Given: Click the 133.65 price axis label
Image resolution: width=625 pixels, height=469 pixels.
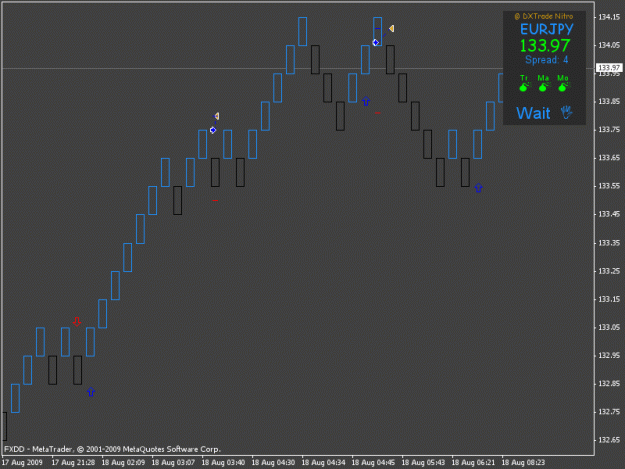Looking at the screenshot, I should click(609, 158).
